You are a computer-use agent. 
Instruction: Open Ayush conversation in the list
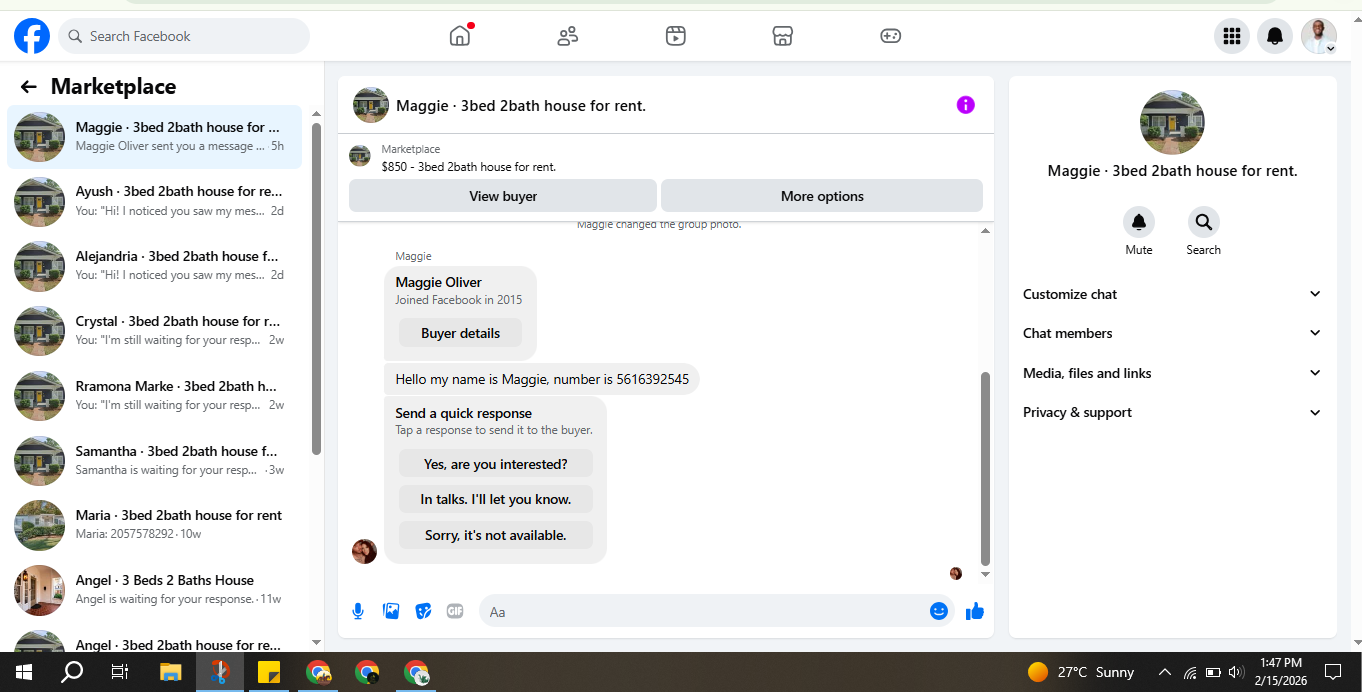154,201
